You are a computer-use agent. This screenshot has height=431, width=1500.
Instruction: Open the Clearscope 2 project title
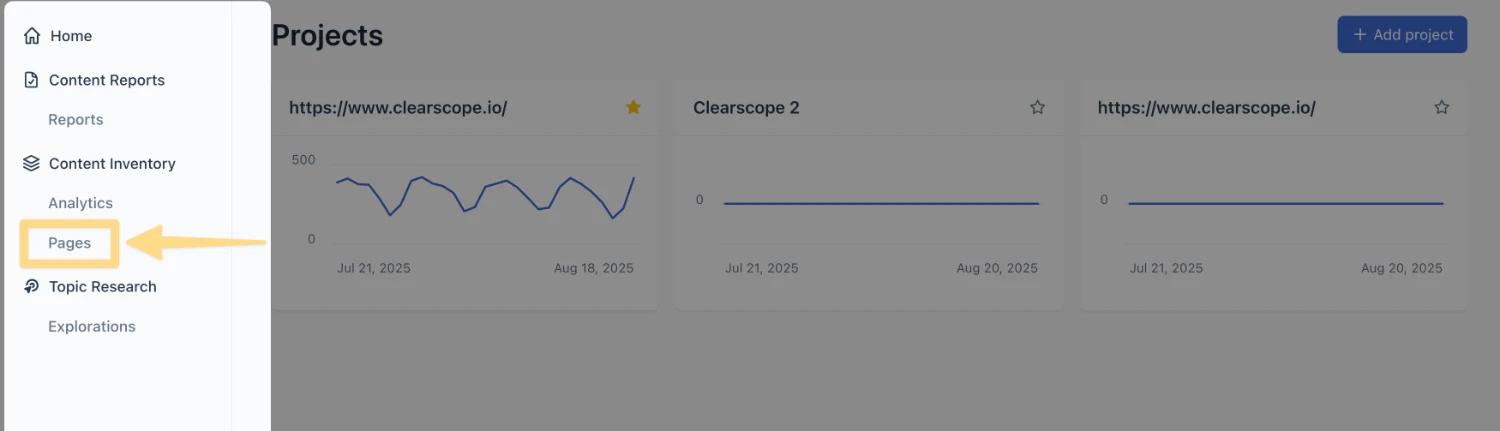click(746, 107)
